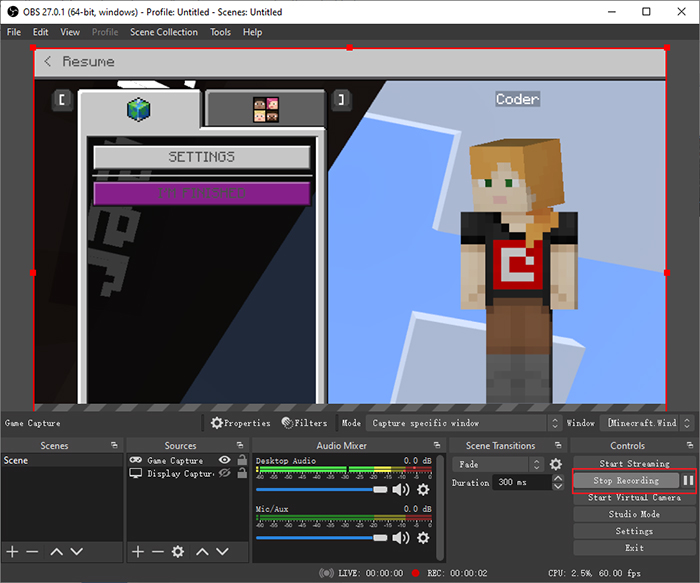Click the Coder name label in preview
700x583 pixels.
point(517,99)
